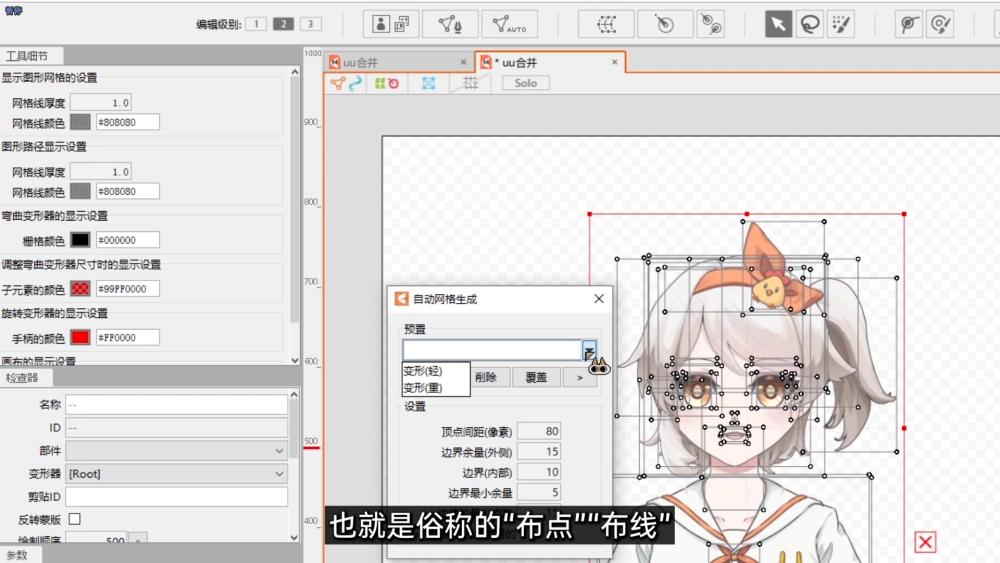Close the first uu合并 document tab
Image resolution: width=1000 pixels, height=563 pixels.
[x=463, y=62]
